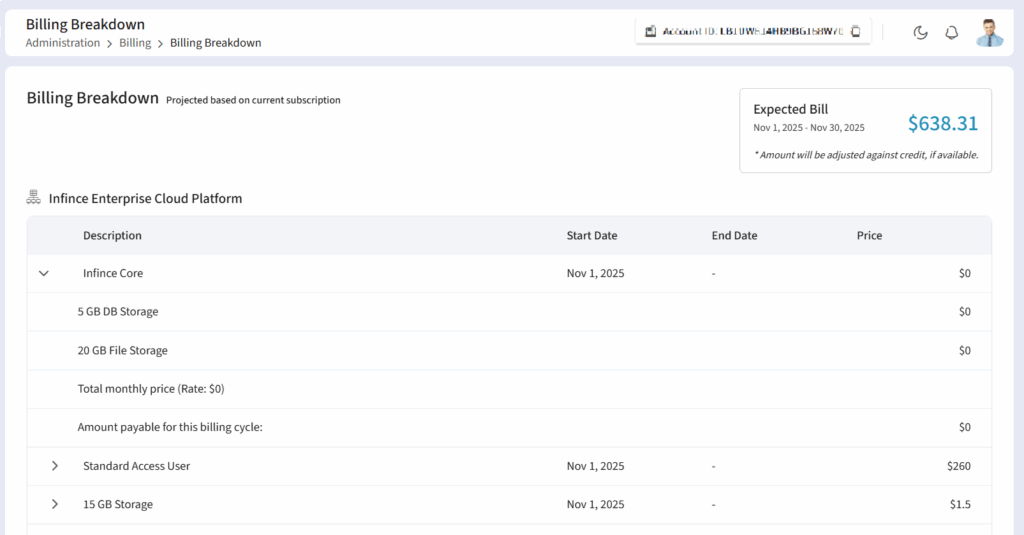Screen dimensions: 1024x535
Task: Click the account badge icon left of Account ID
Action: pyautogui.click(x=650, y=31)
